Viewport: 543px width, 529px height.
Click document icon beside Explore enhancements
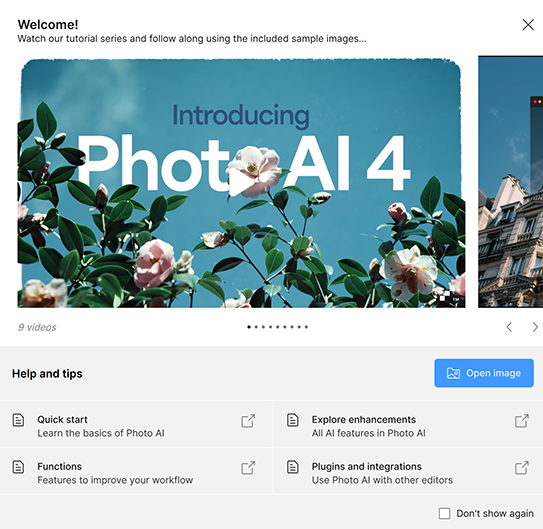pyautogui.click(x=292, y=420)
